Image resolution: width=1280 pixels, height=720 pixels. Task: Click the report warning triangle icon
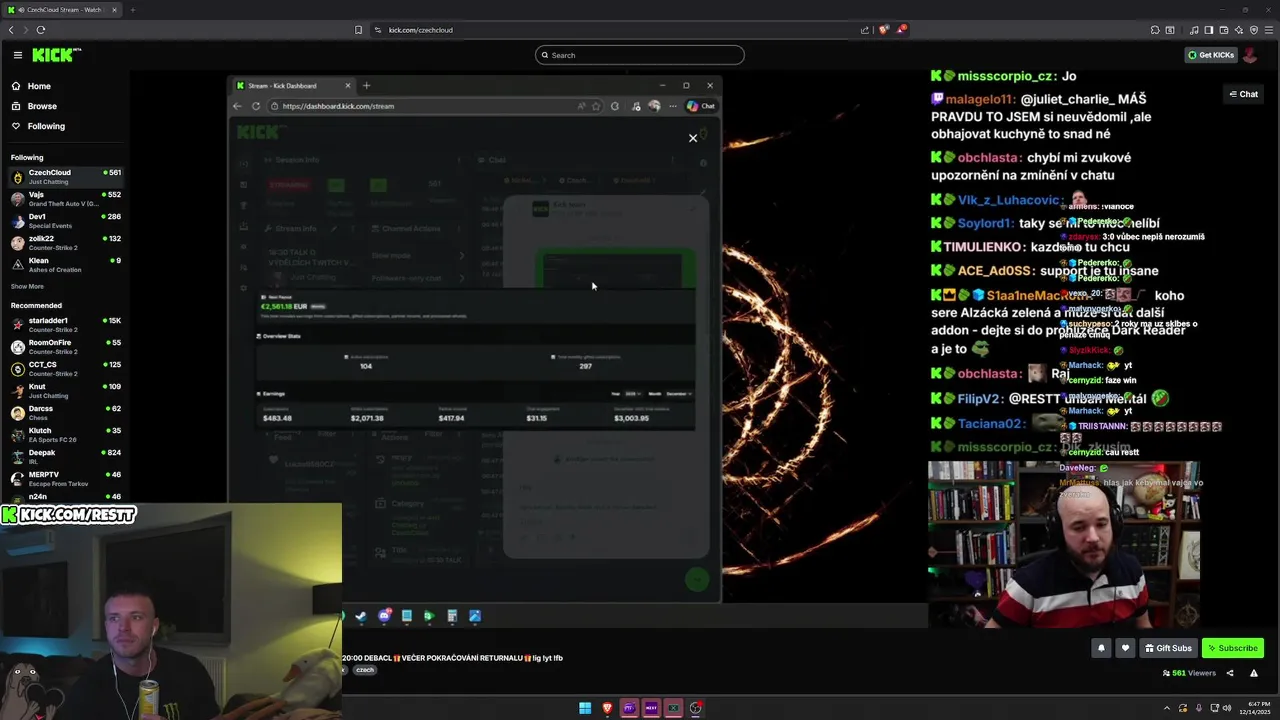pyautogui.click(x=1254, y=673)
